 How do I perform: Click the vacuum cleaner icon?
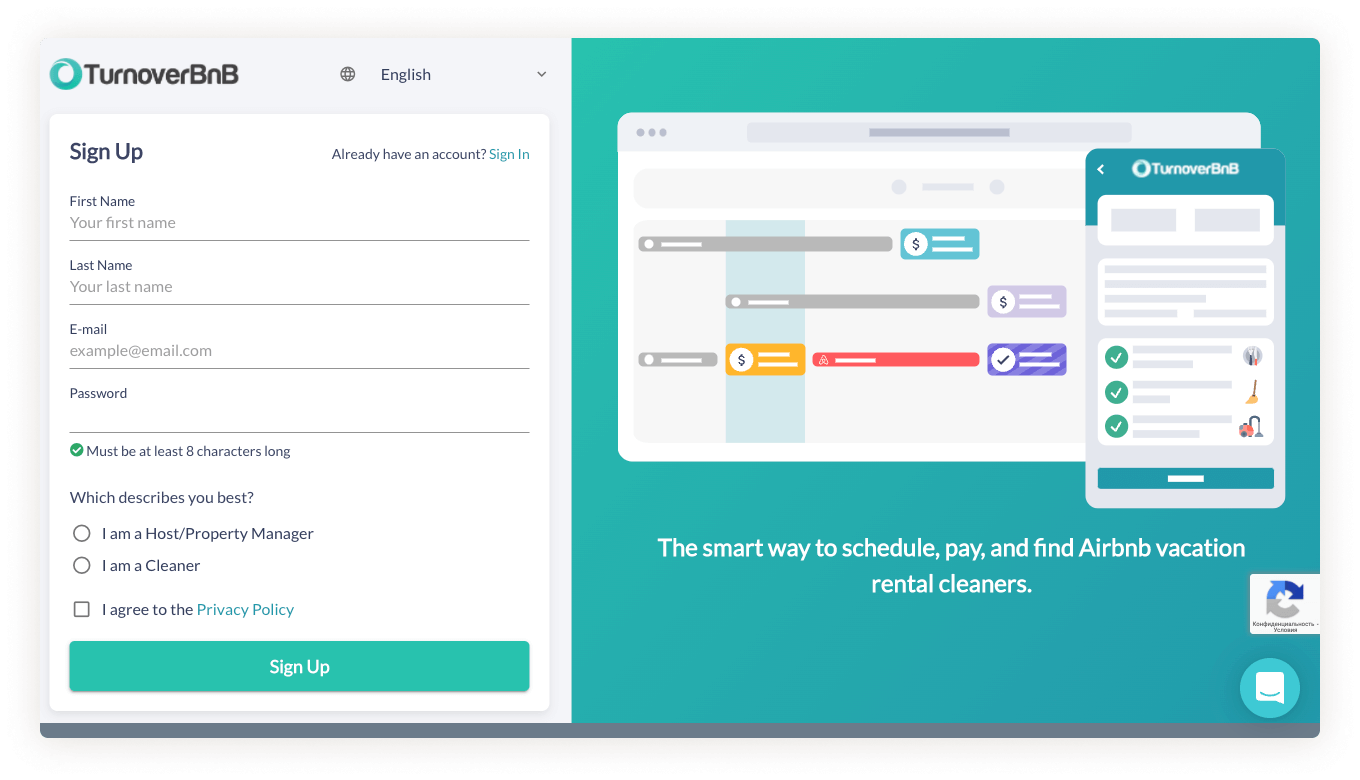pos(1251,427)
